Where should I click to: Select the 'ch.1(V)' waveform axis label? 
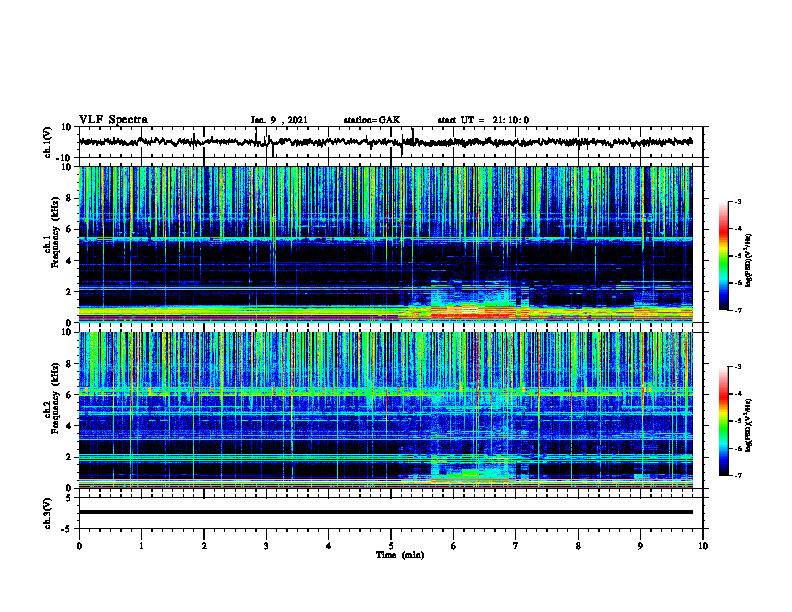(x=48, y=142)
